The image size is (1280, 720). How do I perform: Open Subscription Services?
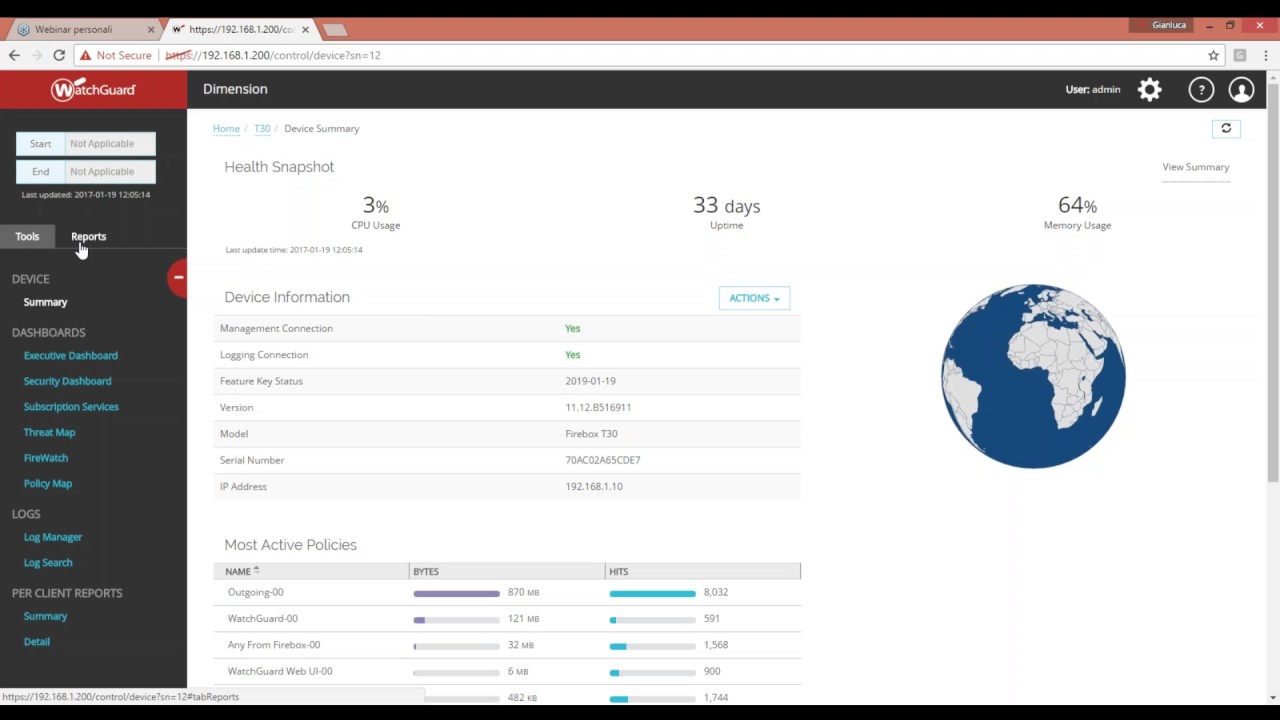tap(71, 407)
